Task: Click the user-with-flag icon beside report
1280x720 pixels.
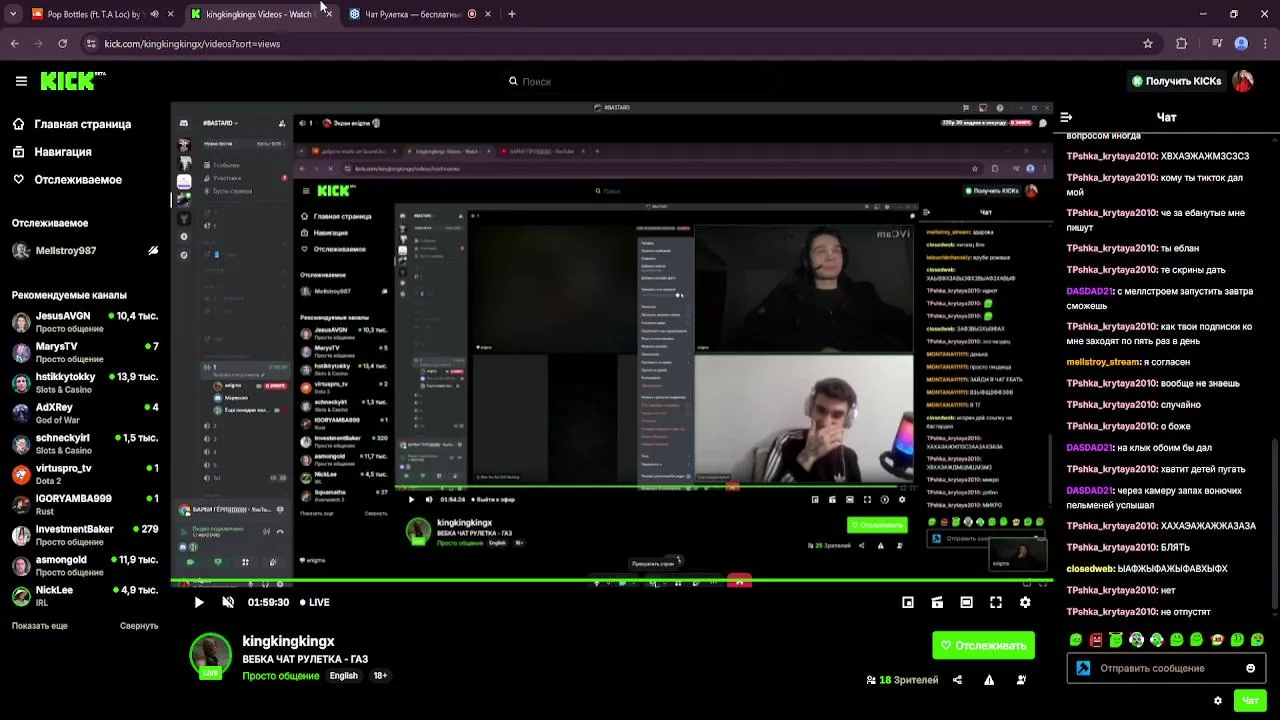Action: click(x=1021, y=680)
